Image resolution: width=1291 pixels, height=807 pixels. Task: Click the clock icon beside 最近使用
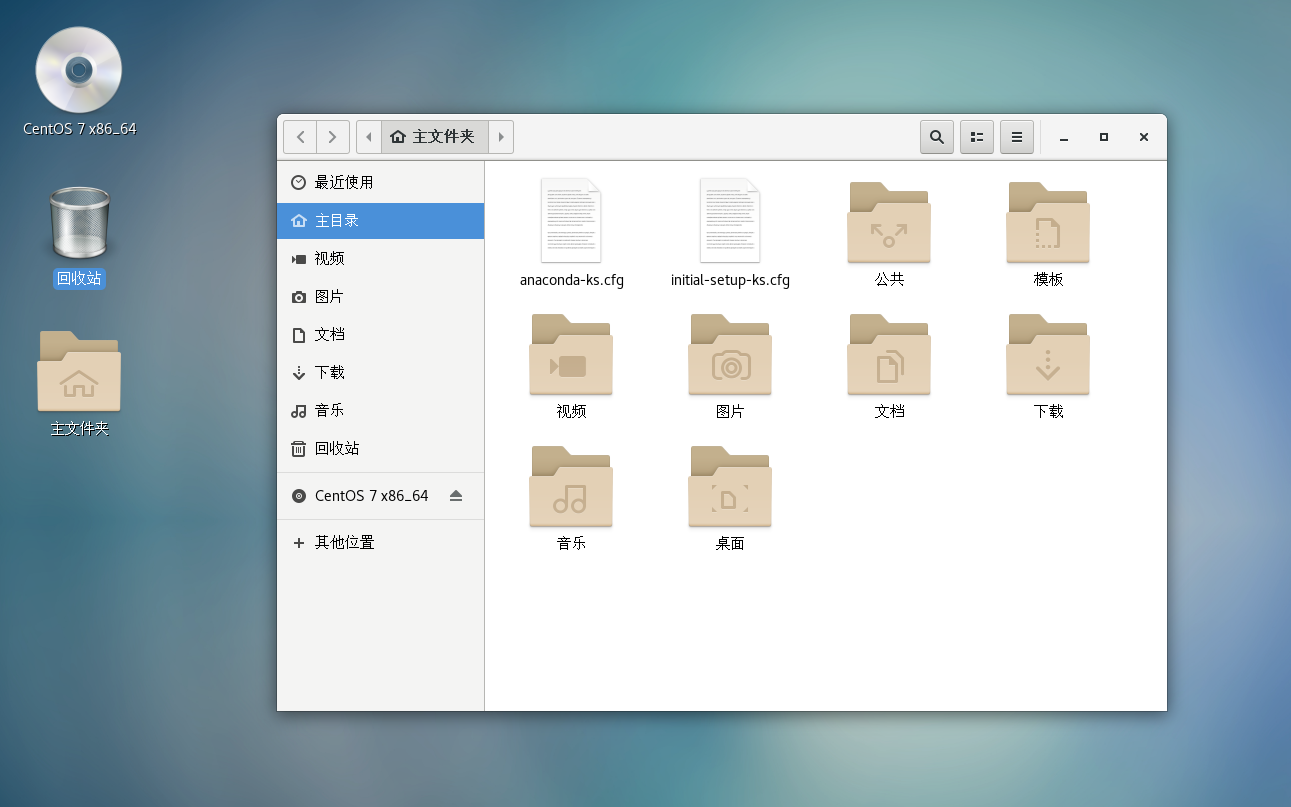pyautogui.click(x=298, y=182)
